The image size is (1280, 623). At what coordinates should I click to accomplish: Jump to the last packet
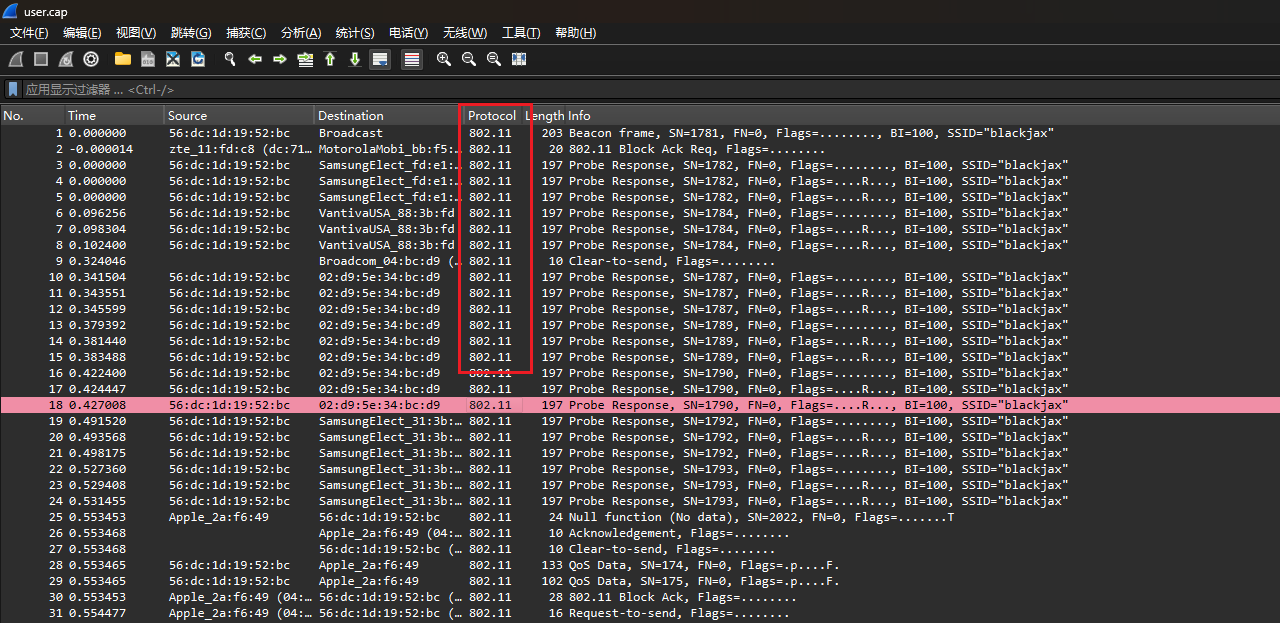[x=355, y=59]
